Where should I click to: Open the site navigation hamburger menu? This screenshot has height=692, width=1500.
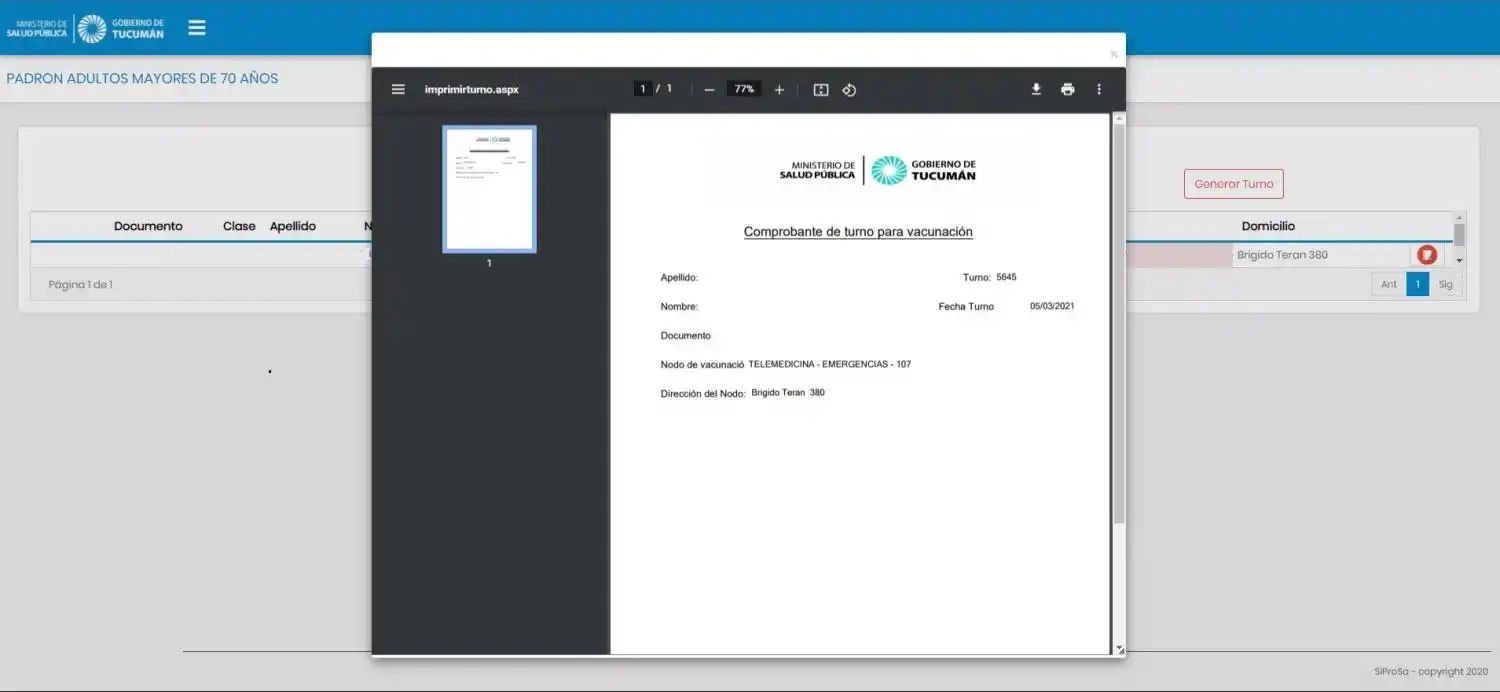[196, 27]
